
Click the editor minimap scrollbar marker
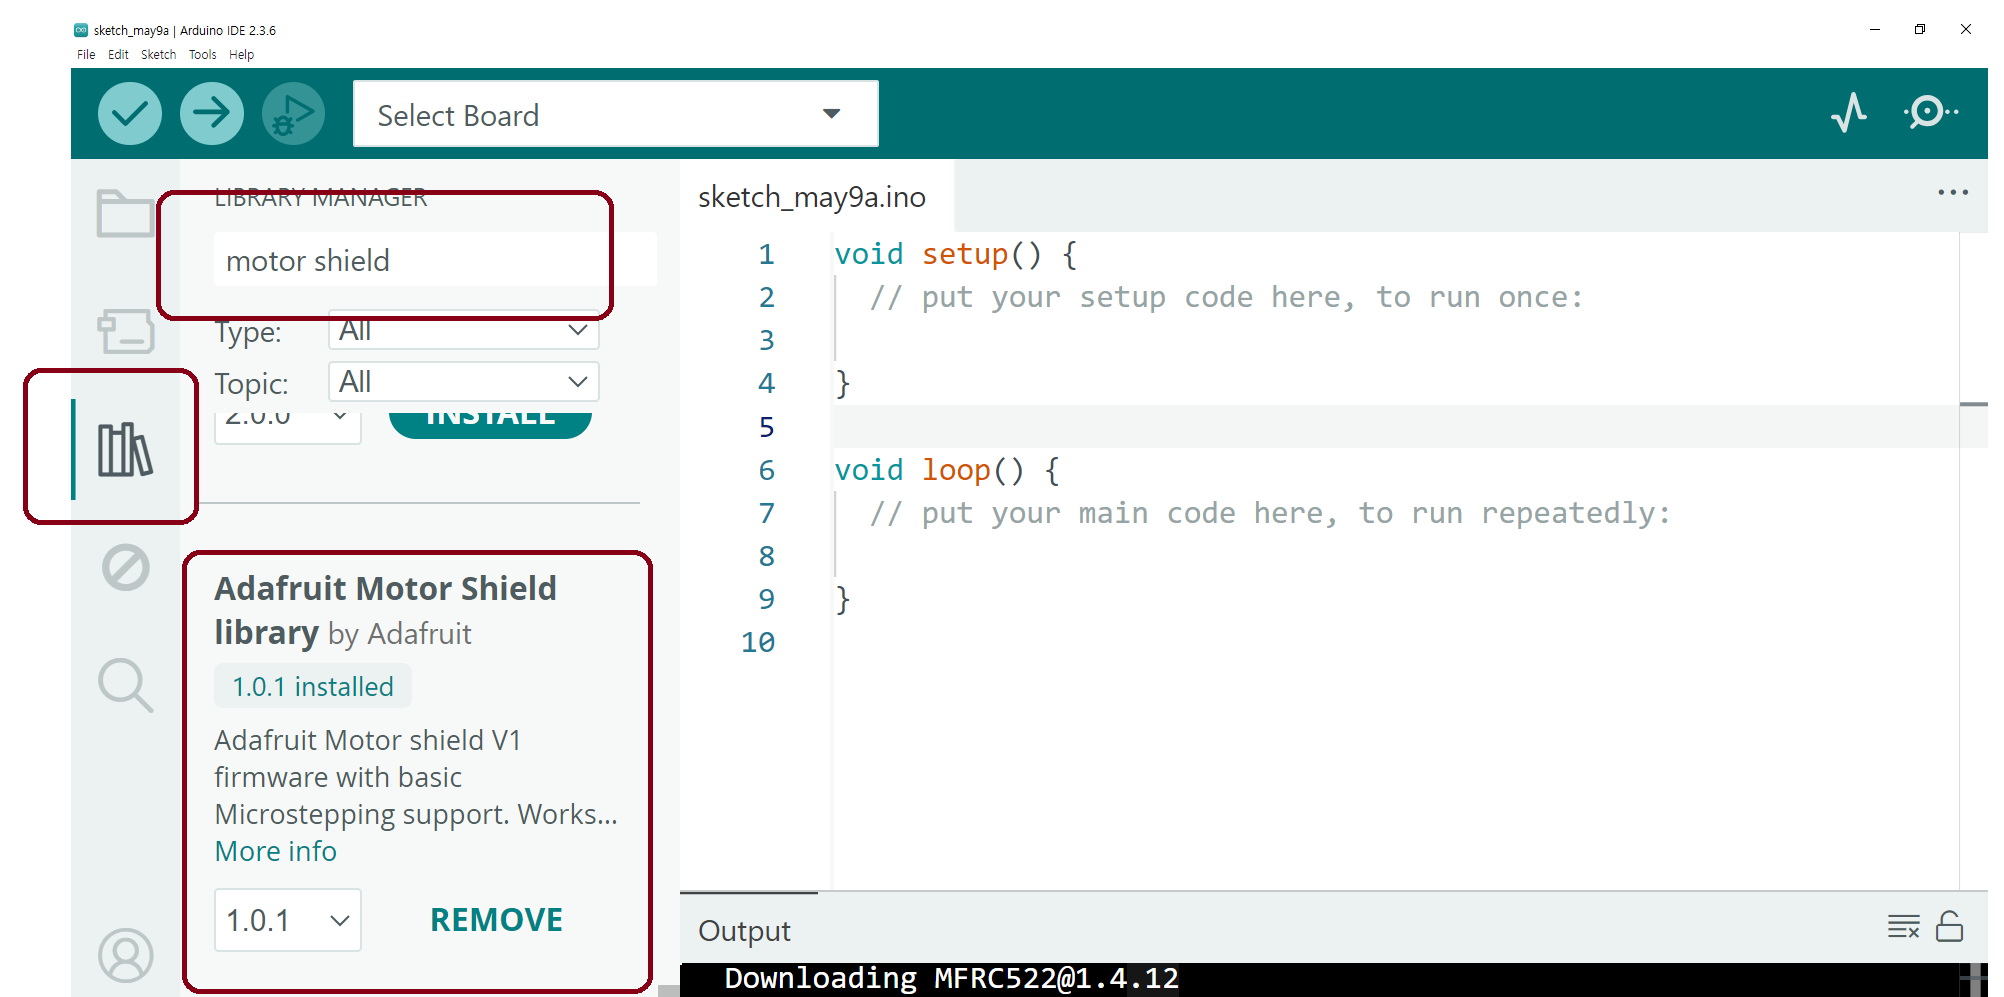(1973, 404)
